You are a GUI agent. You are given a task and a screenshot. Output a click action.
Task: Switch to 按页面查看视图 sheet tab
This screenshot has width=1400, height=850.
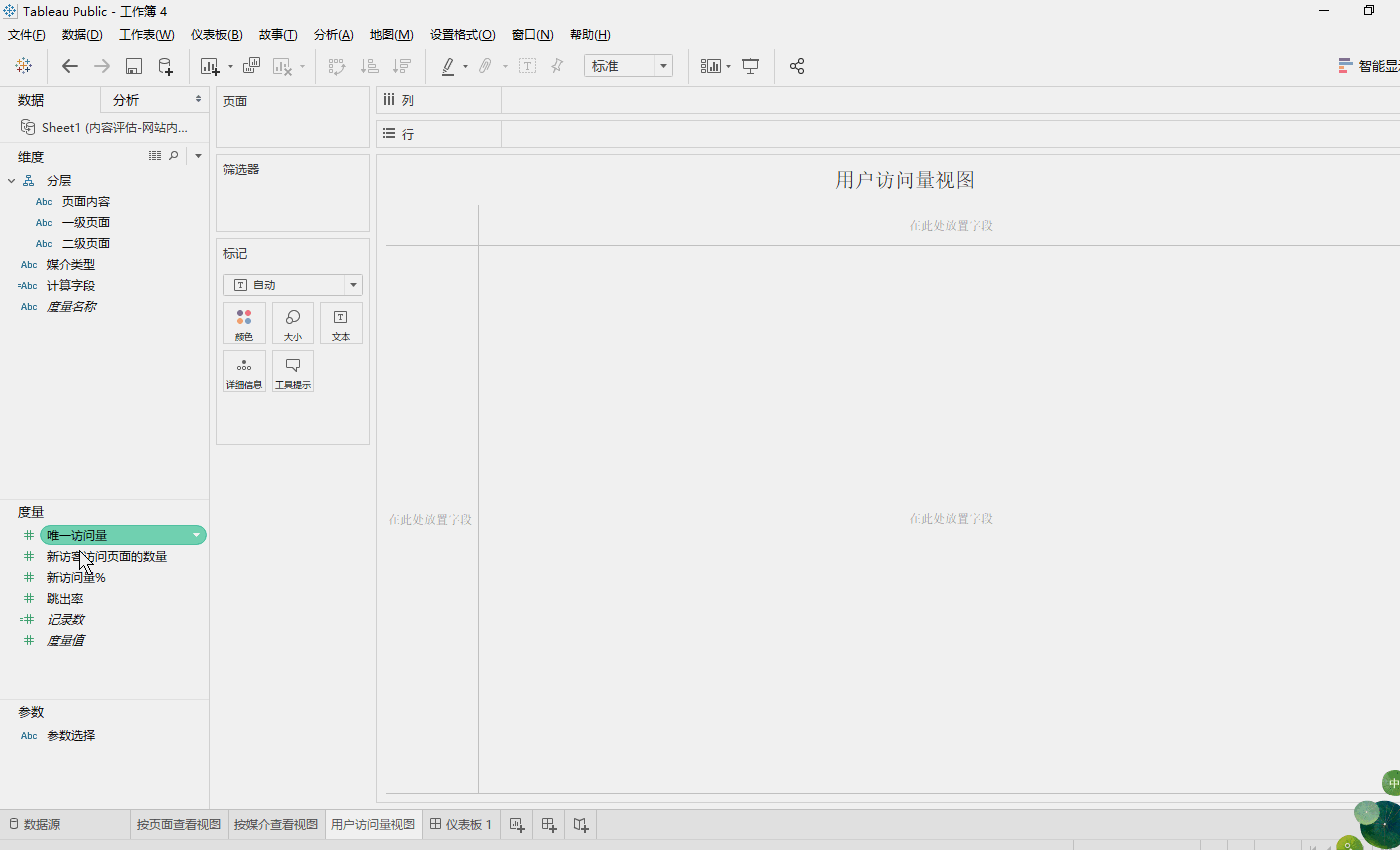click(179, 825)
